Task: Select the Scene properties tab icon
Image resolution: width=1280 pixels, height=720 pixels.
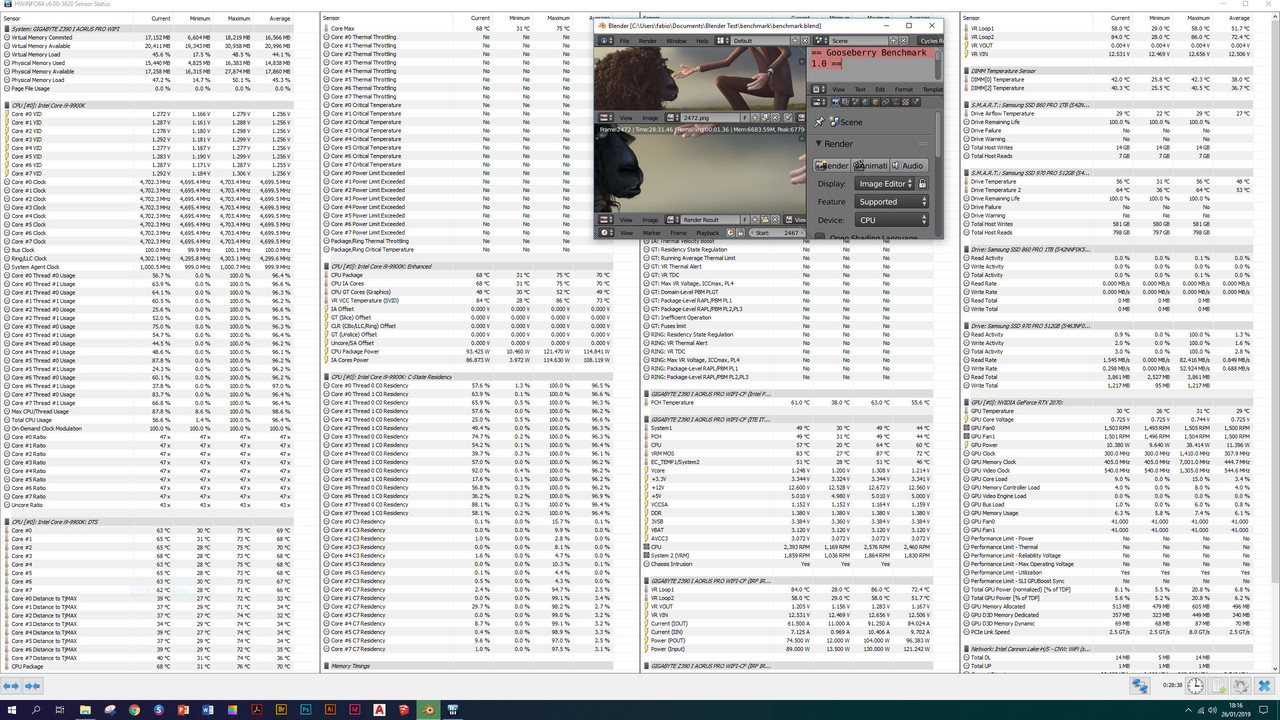Action: (x=854, y=102)
